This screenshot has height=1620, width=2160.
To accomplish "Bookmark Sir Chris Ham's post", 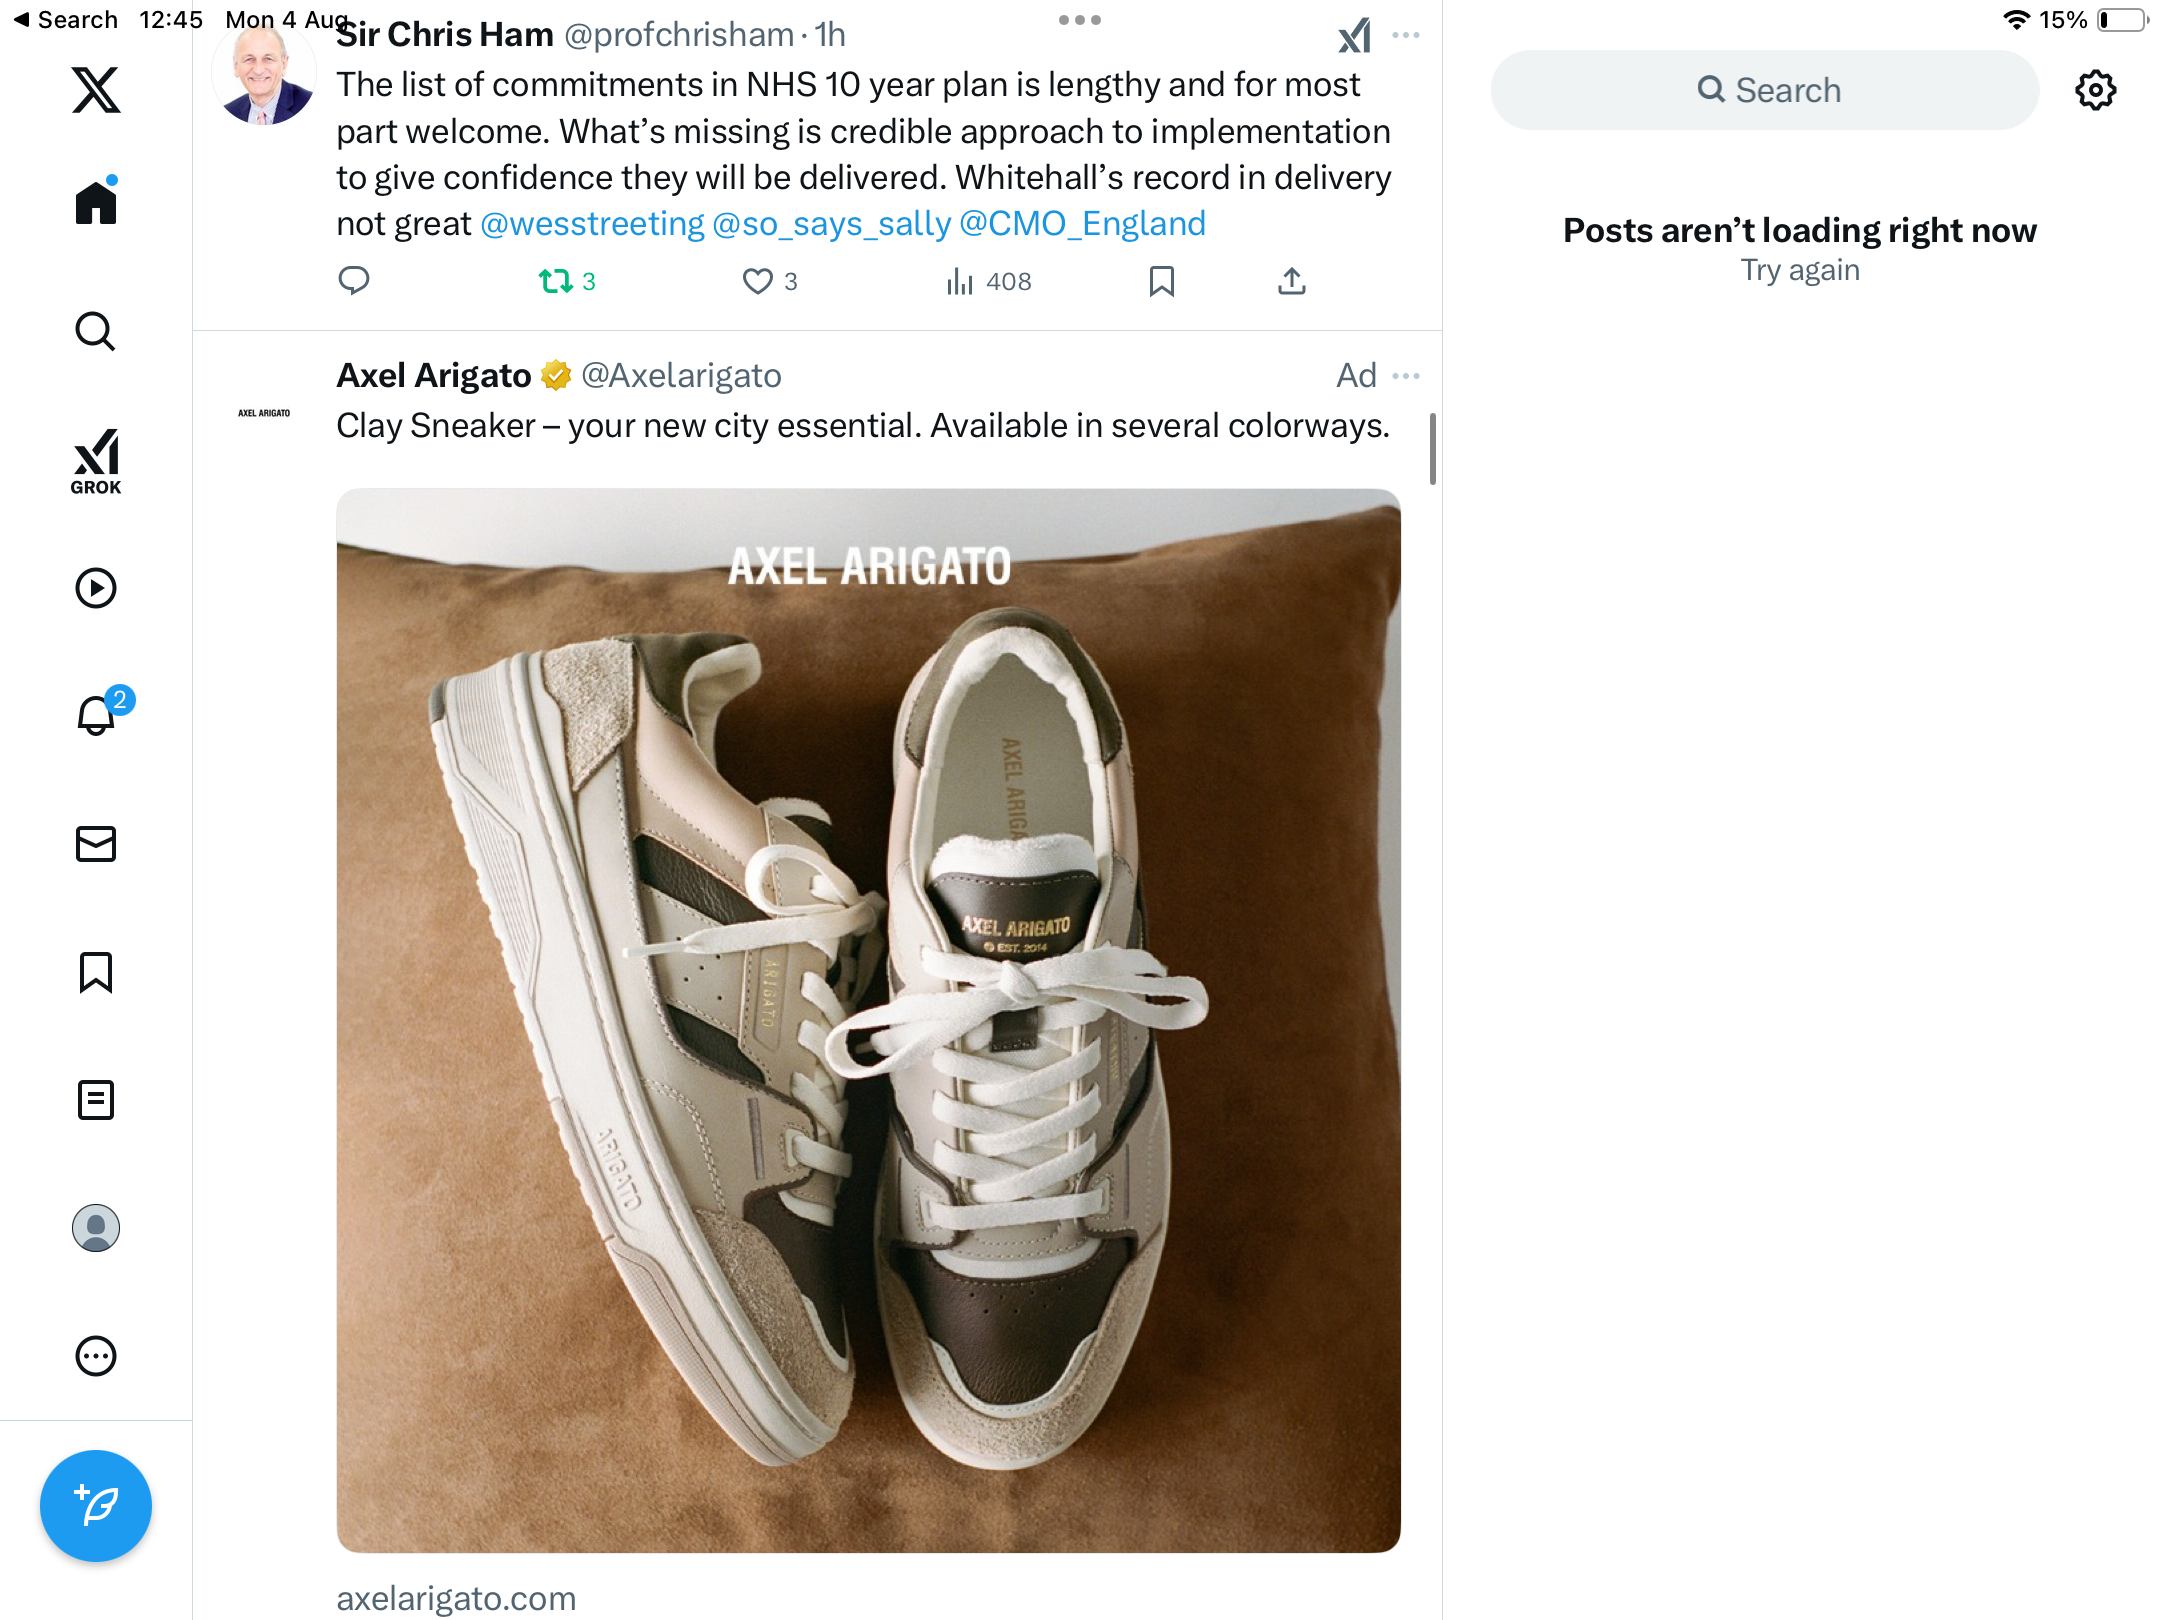I will coord(1161,282).
